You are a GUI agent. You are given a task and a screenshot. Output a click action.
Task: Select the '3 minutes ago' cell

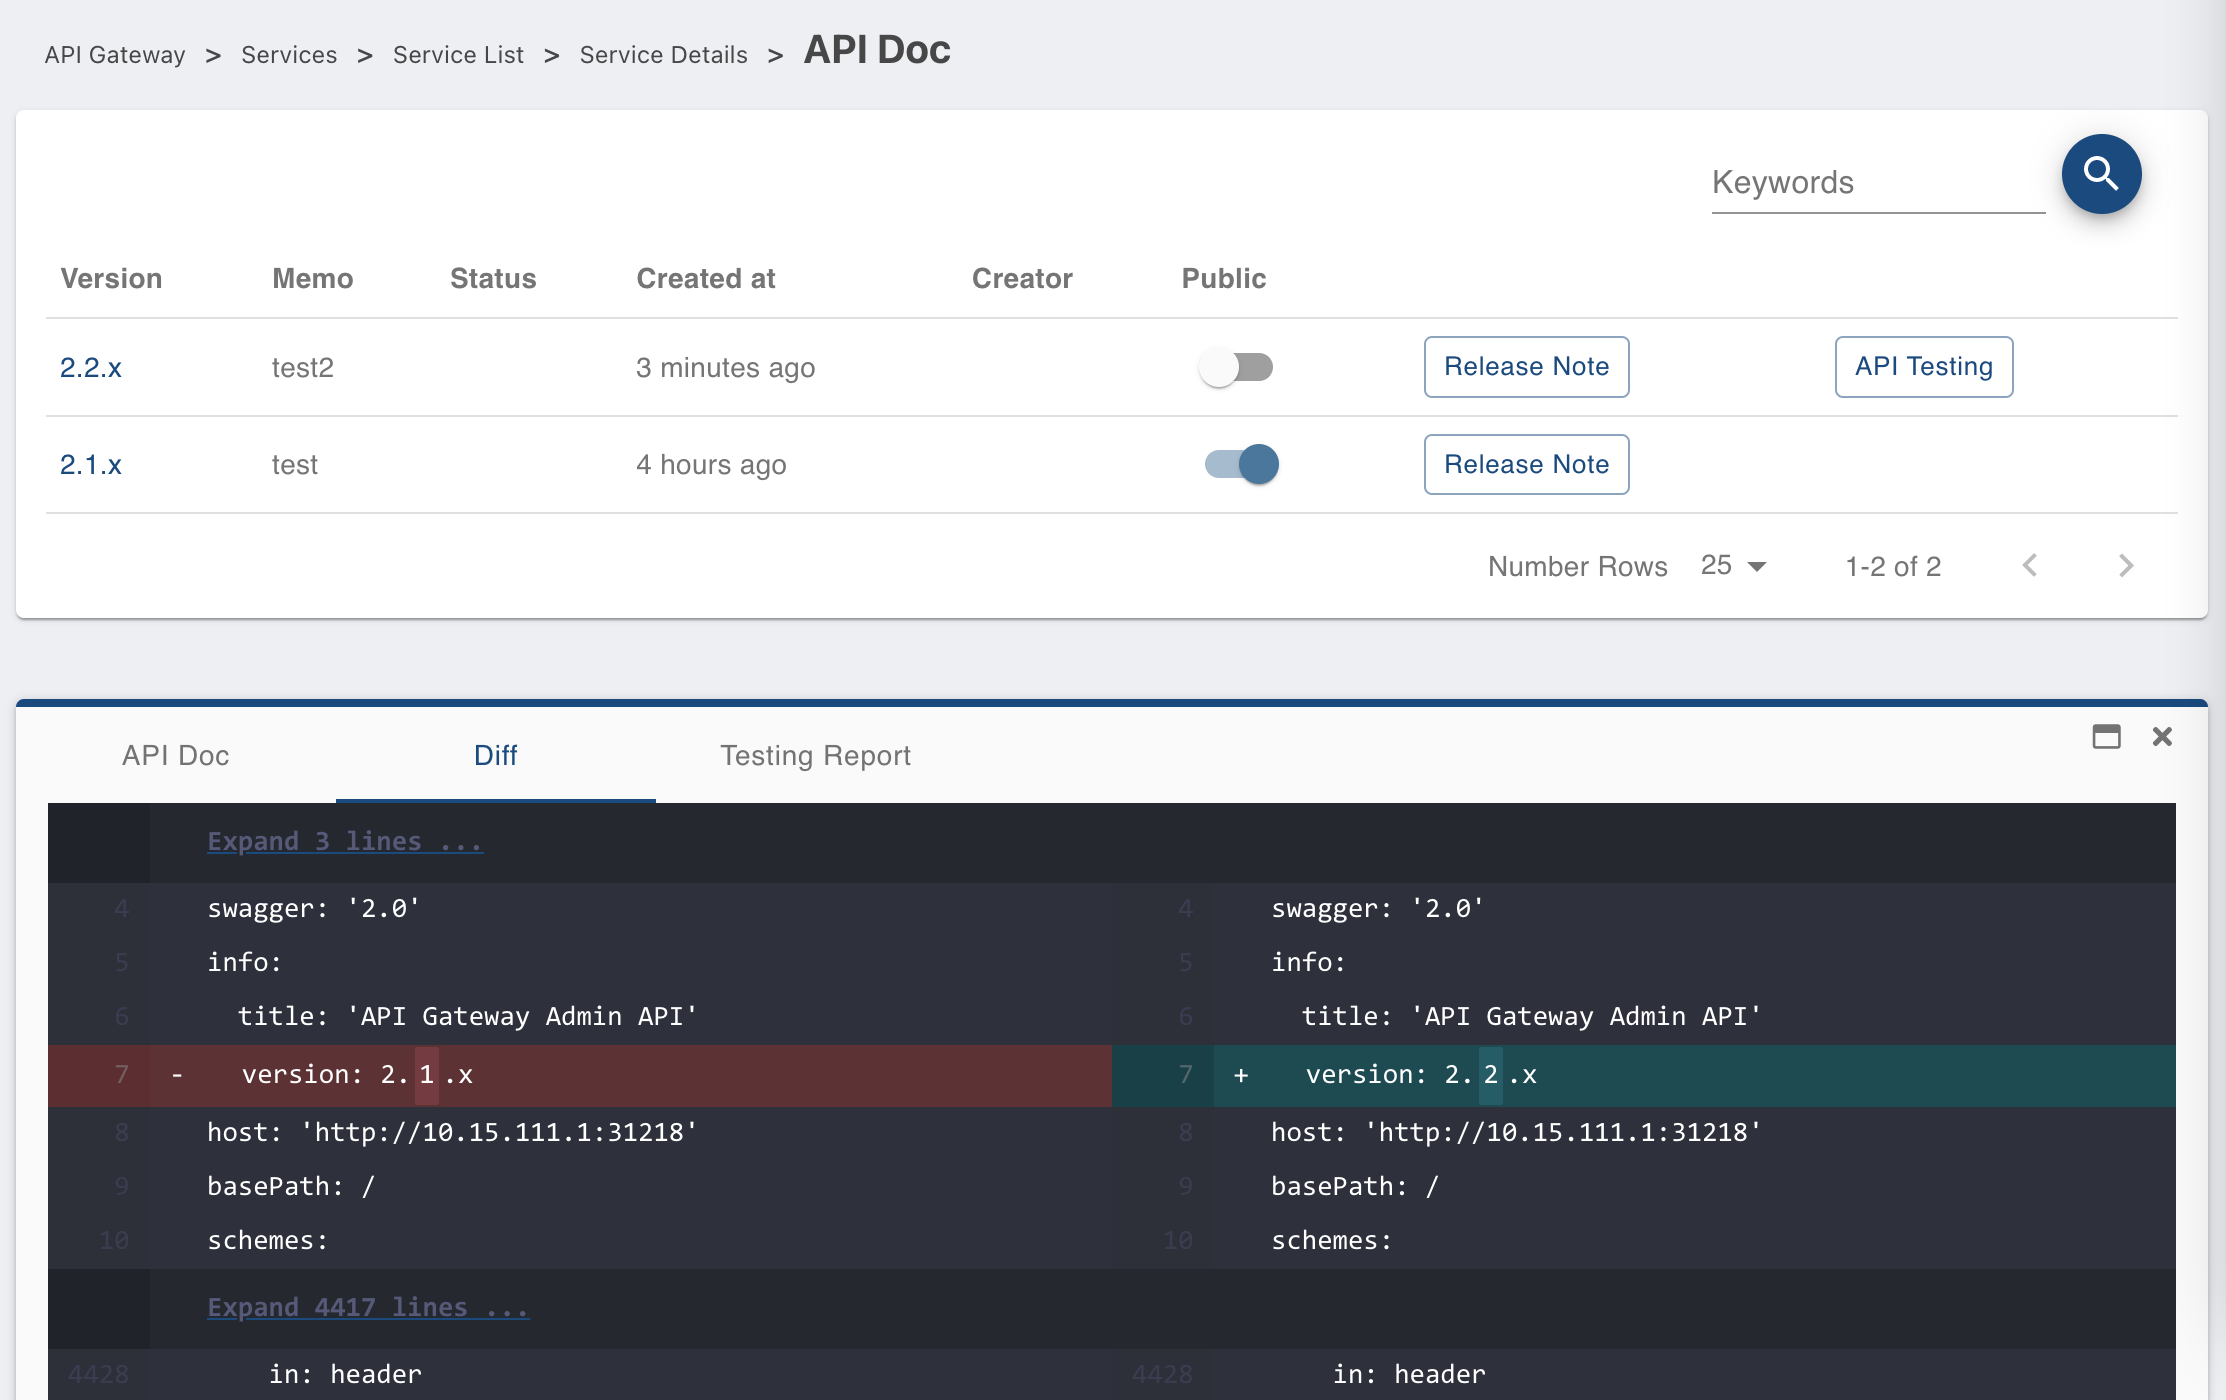(x=725, y=368)
